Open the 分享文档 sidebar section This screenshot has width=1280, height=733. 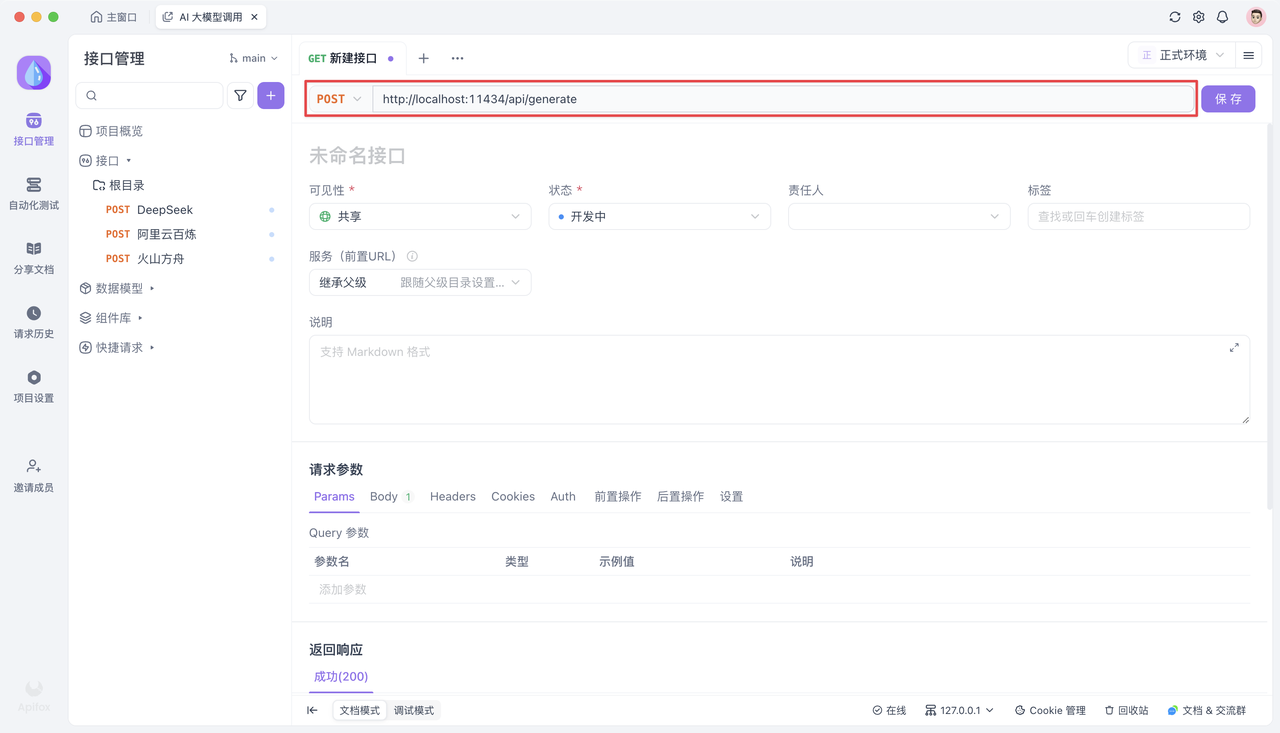point(34,258)
